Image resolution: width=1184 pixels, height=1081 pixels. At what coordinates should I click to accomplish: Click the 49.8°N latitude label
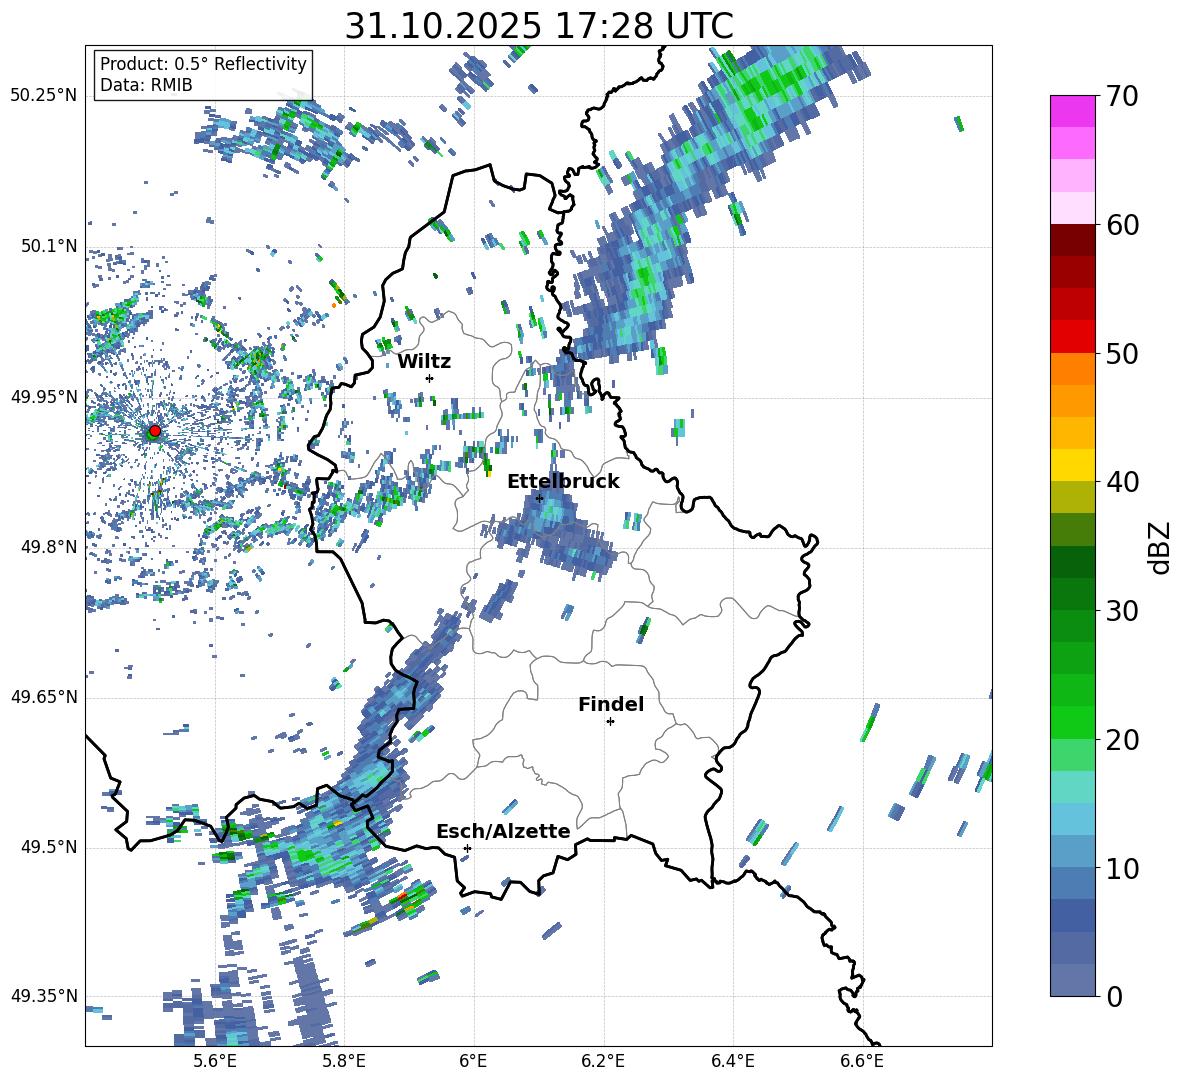(48, 547)
